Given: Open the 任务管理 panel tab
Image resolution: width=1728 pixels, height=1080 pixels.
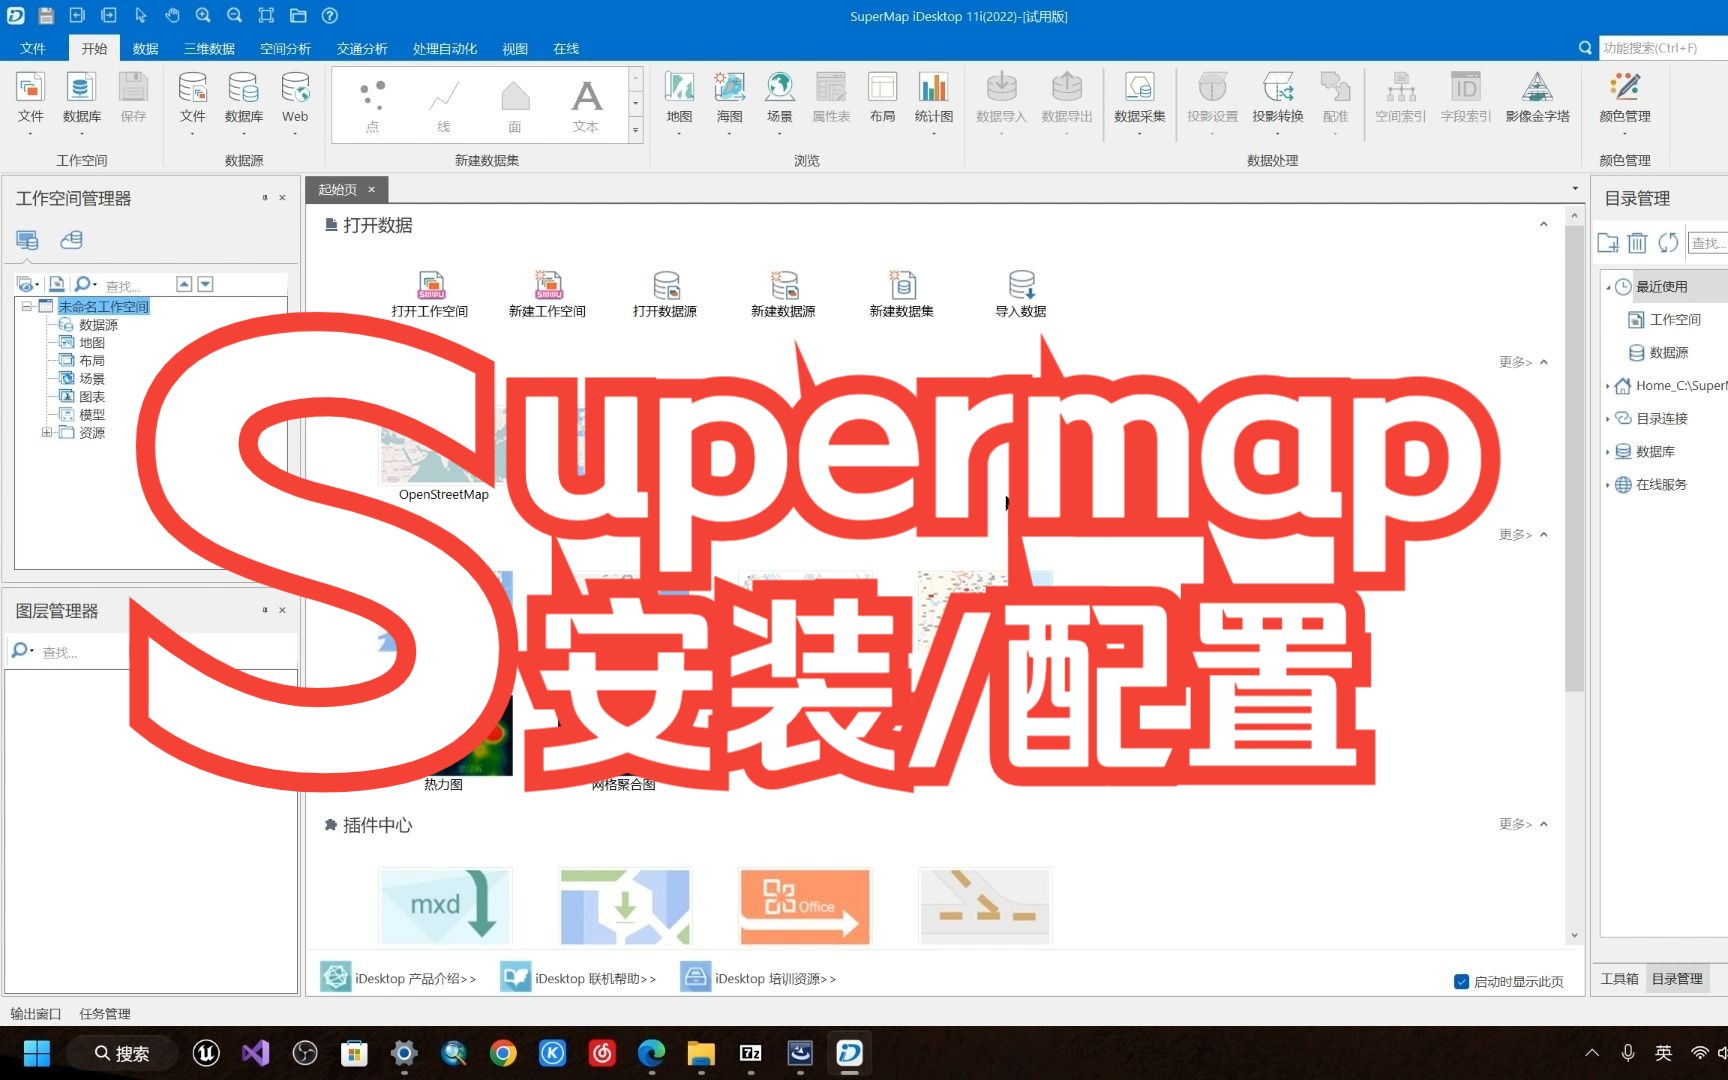Looking at the screenshot, I should [105, 1013].
